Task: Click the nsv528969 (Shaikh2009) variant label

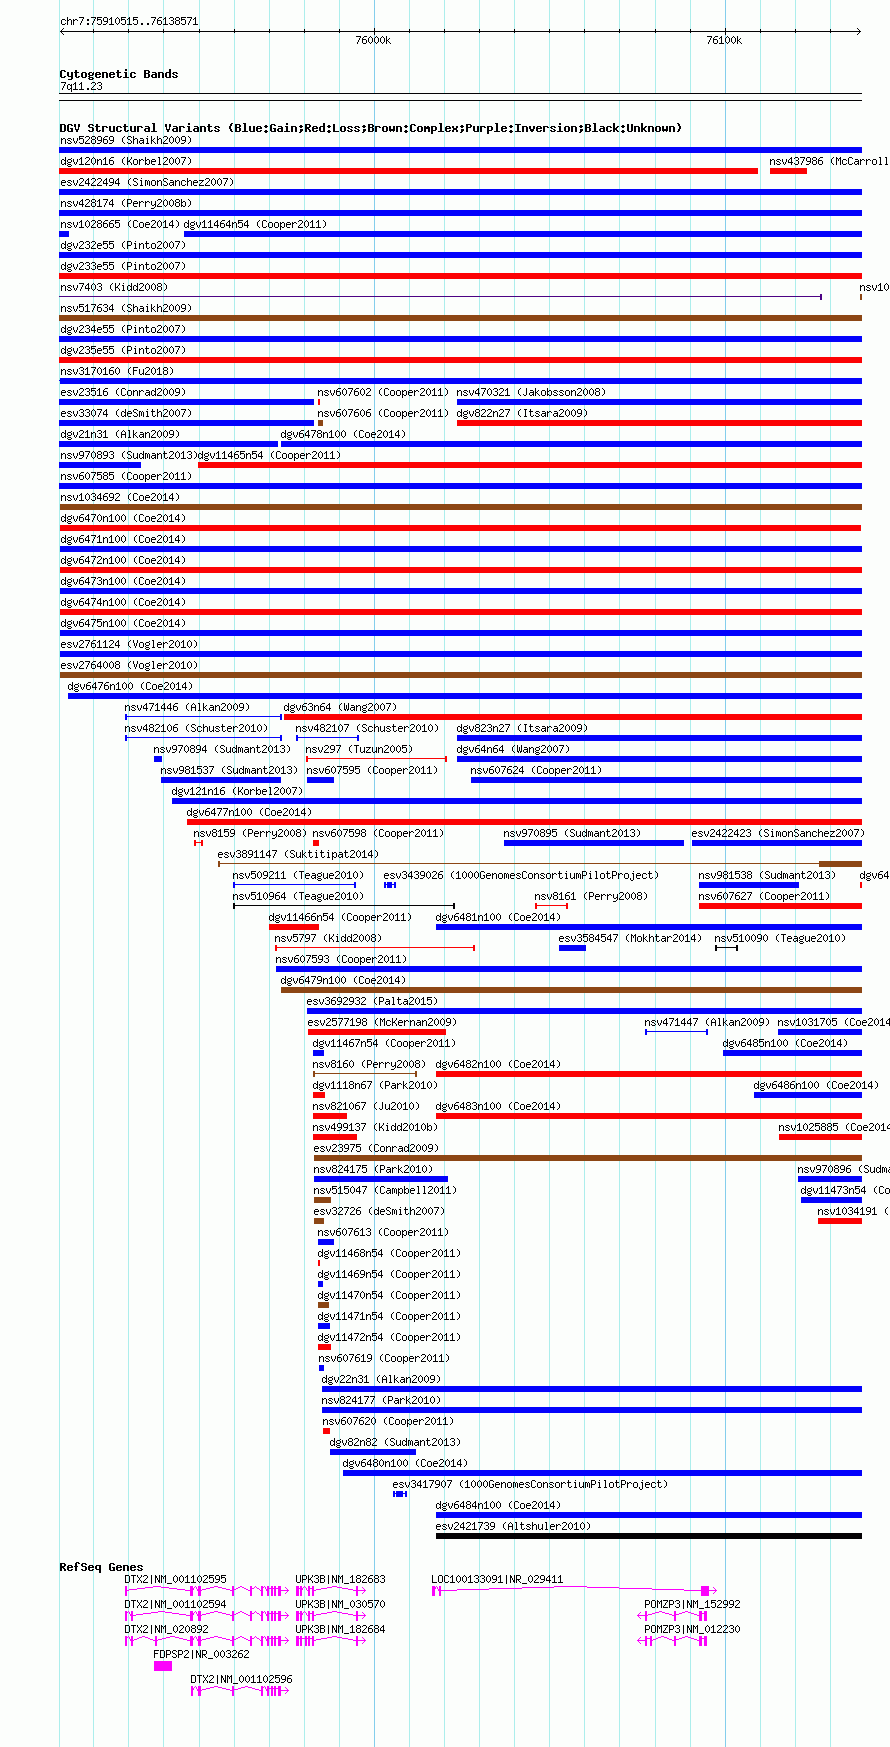Action: click(125, 140)
